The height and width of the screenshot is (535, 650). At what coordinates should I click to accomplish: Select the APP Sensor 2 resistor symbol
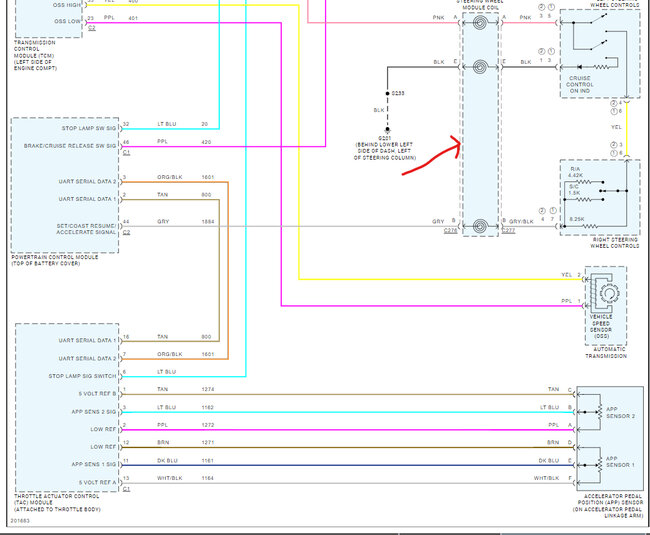pyautogui.click(x=599, y=412)
